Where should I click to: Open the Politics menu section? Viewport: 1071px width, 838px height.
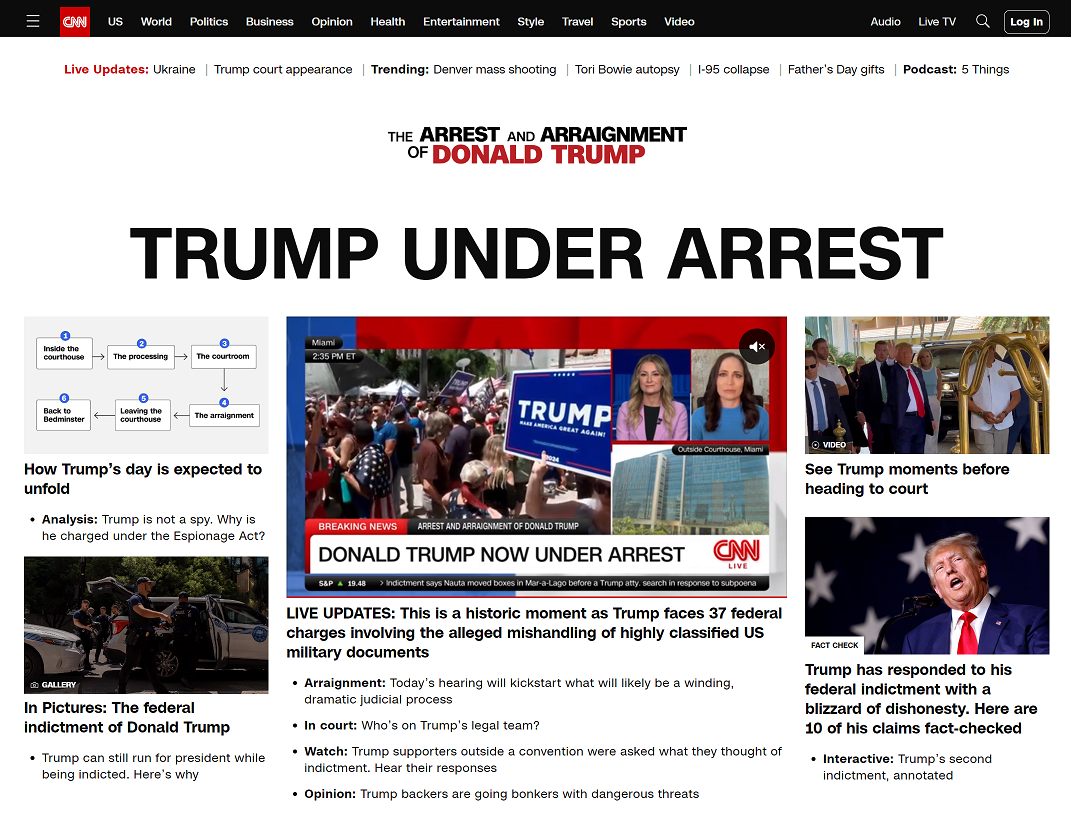tap(209, 21)
